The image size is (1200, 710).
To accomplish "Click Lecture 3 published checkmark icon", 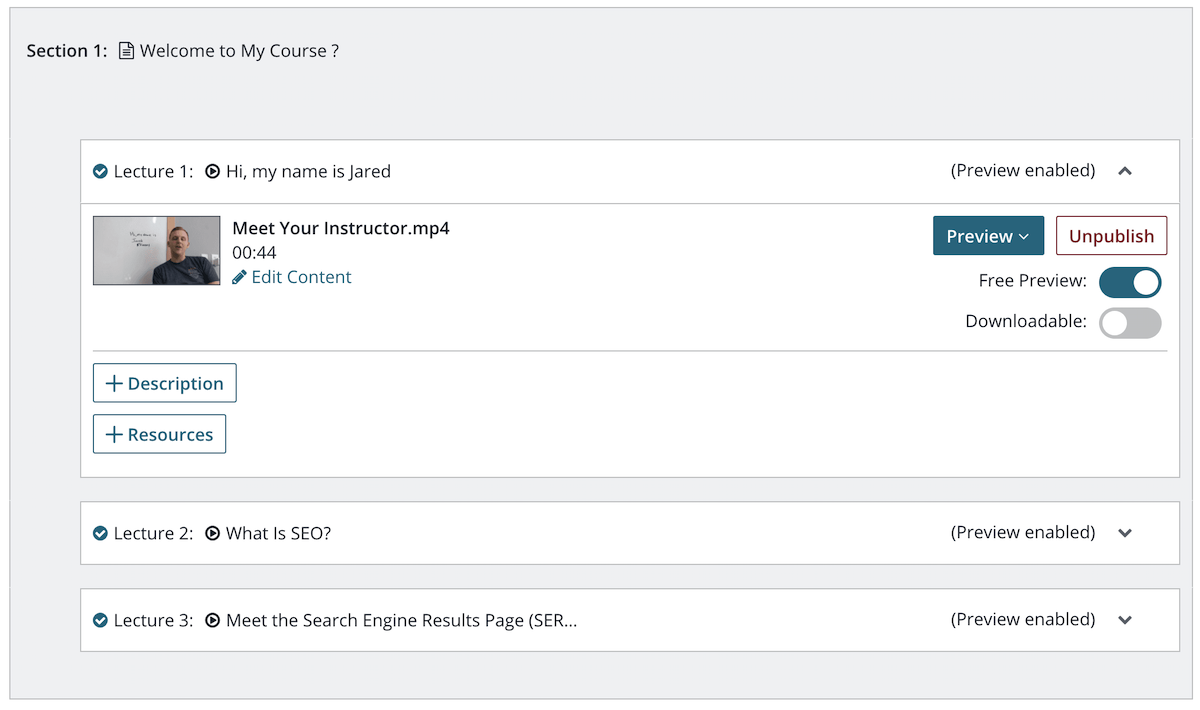I will [100, 621].
